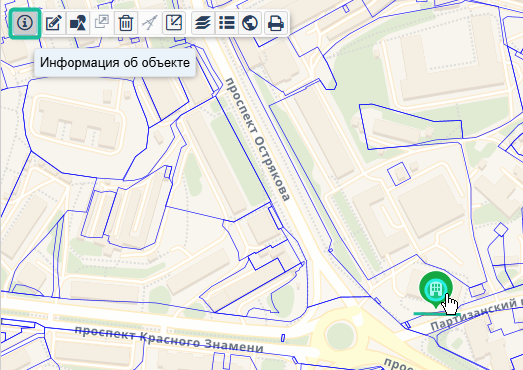Click the "проспект Острякова" street label
This screenshot has width=523, height=370.
pos(257,139)
